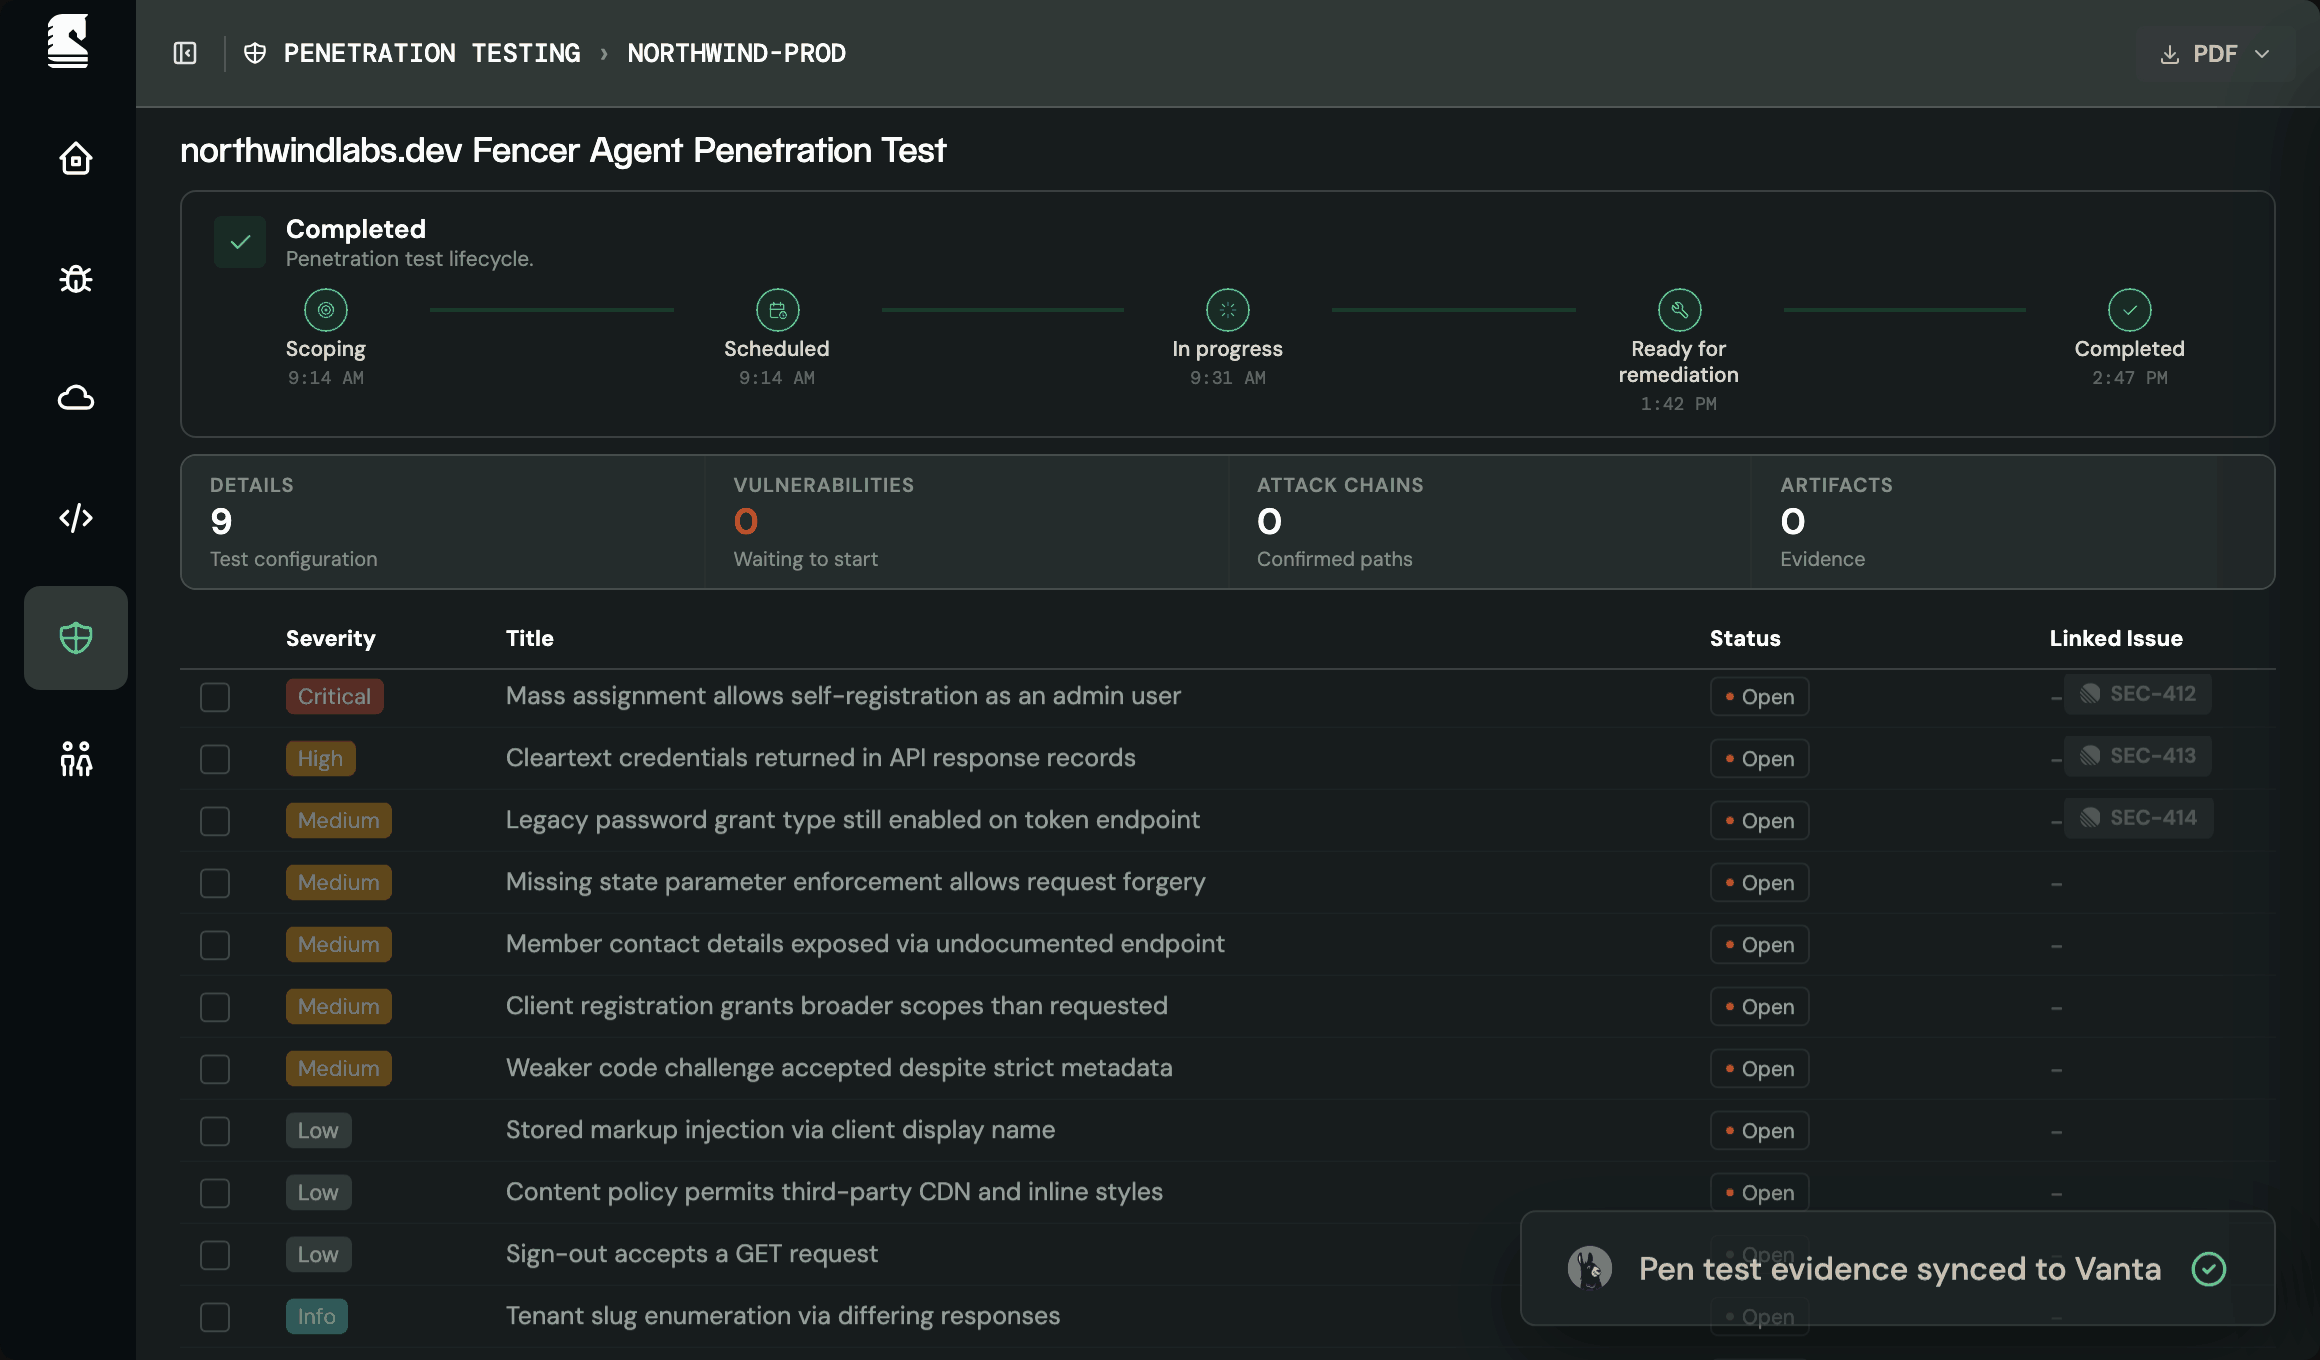Screen dimensions: 2320x1360
Task: Open status pill for Weaker code challenge finding
Action: click(x=1759, y=1069)
